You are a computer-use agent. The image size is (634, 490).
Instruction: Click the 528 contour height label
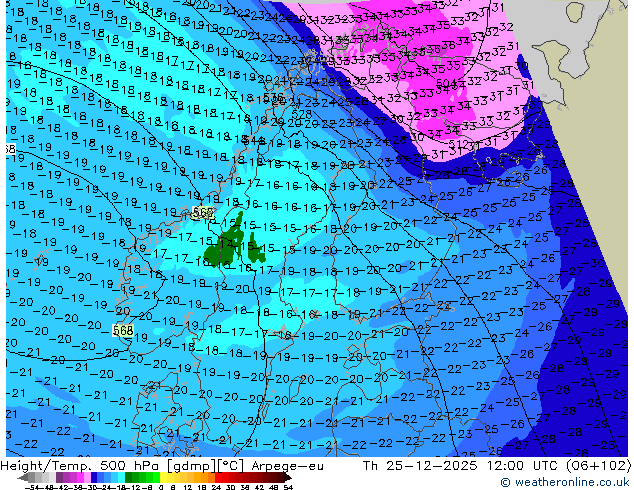point(301,114)
